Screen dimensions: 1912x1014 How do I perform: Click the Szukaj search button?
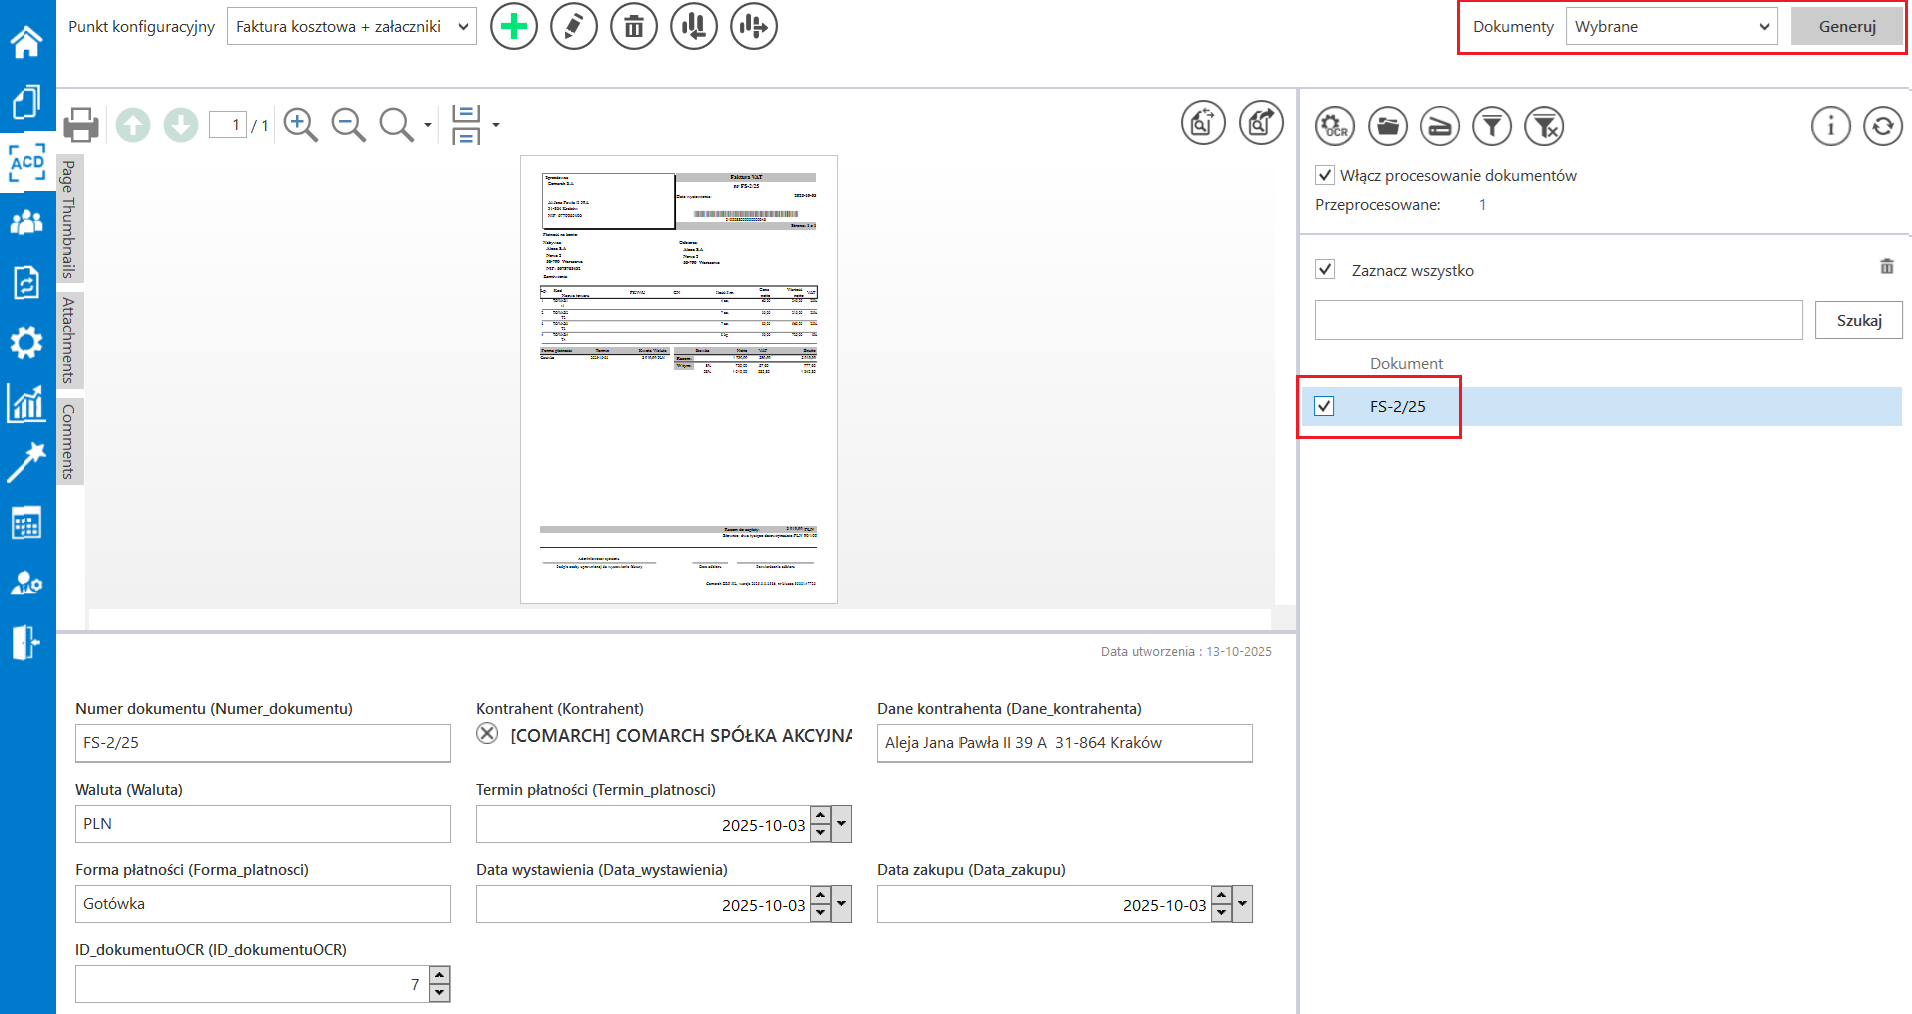(1859, 320)
